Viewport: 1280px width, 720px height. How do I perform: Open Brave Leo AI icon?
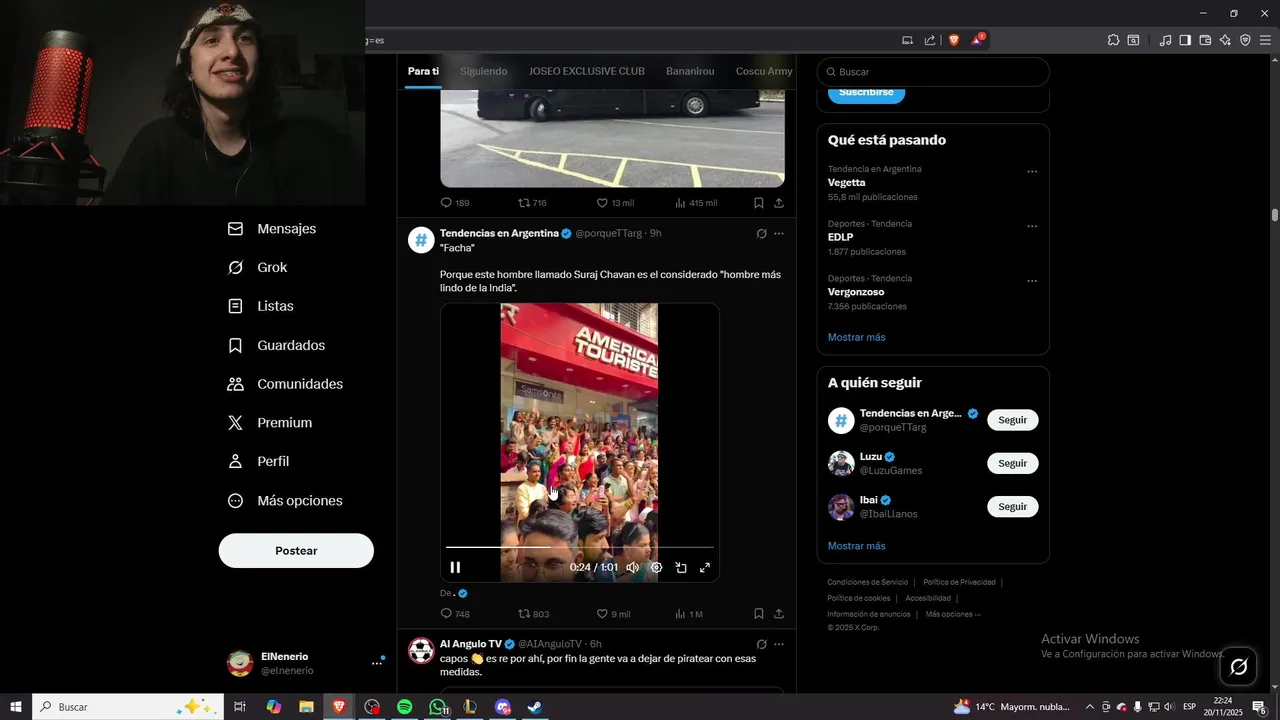click(1225, 40)
